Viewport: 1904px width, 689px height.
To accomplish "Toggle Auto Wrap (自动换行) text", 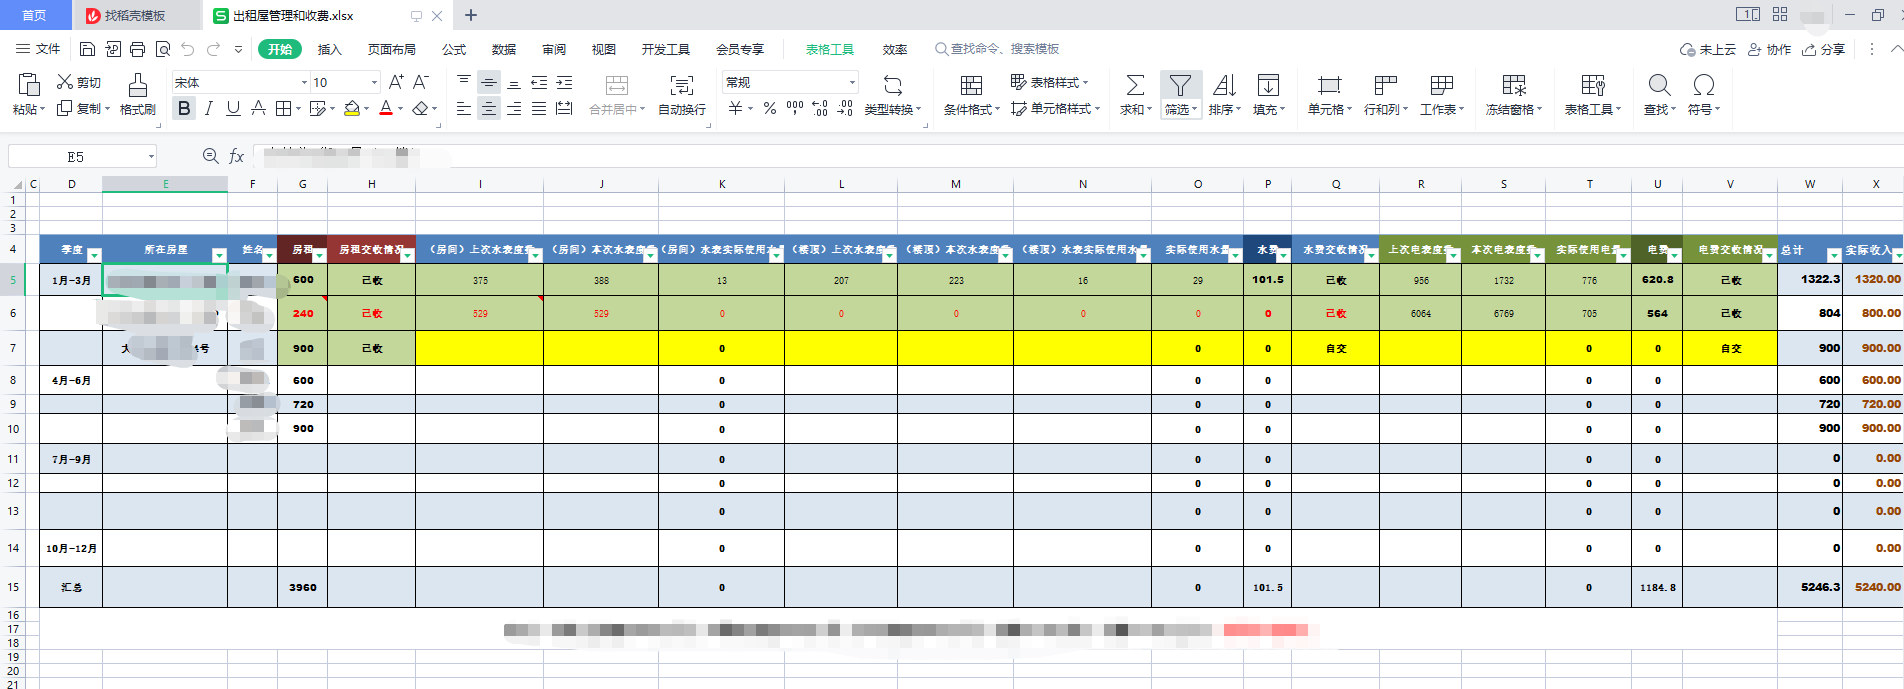I will (682, 95).
